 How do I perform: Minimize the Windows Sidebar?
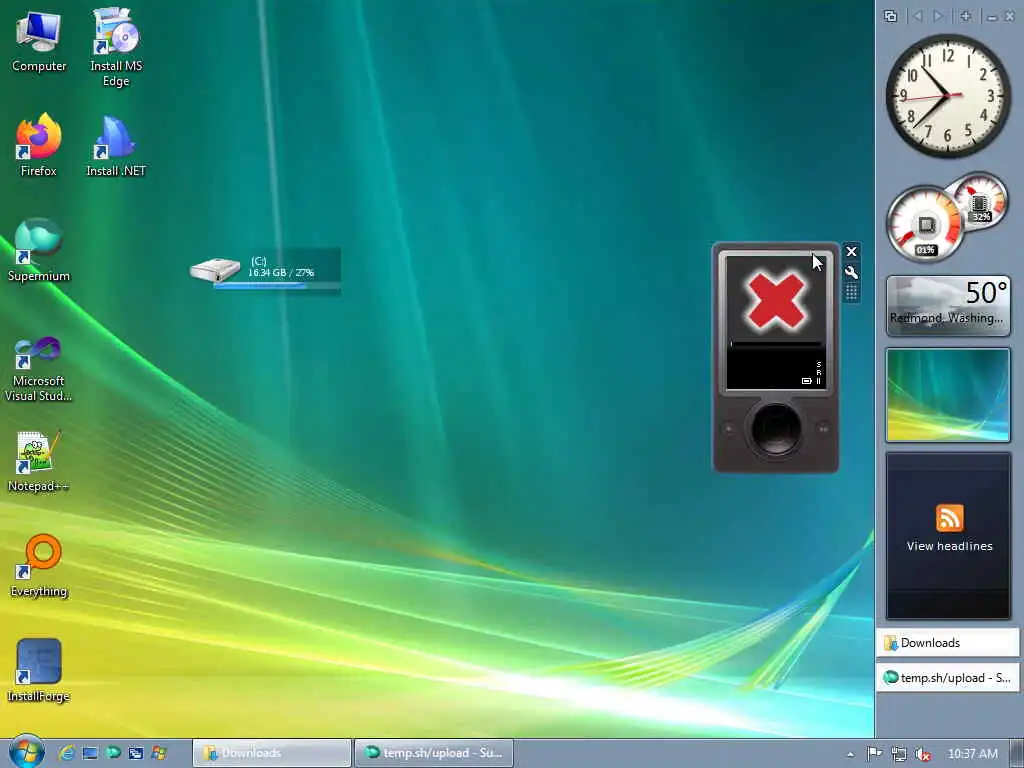pos(992,18)
